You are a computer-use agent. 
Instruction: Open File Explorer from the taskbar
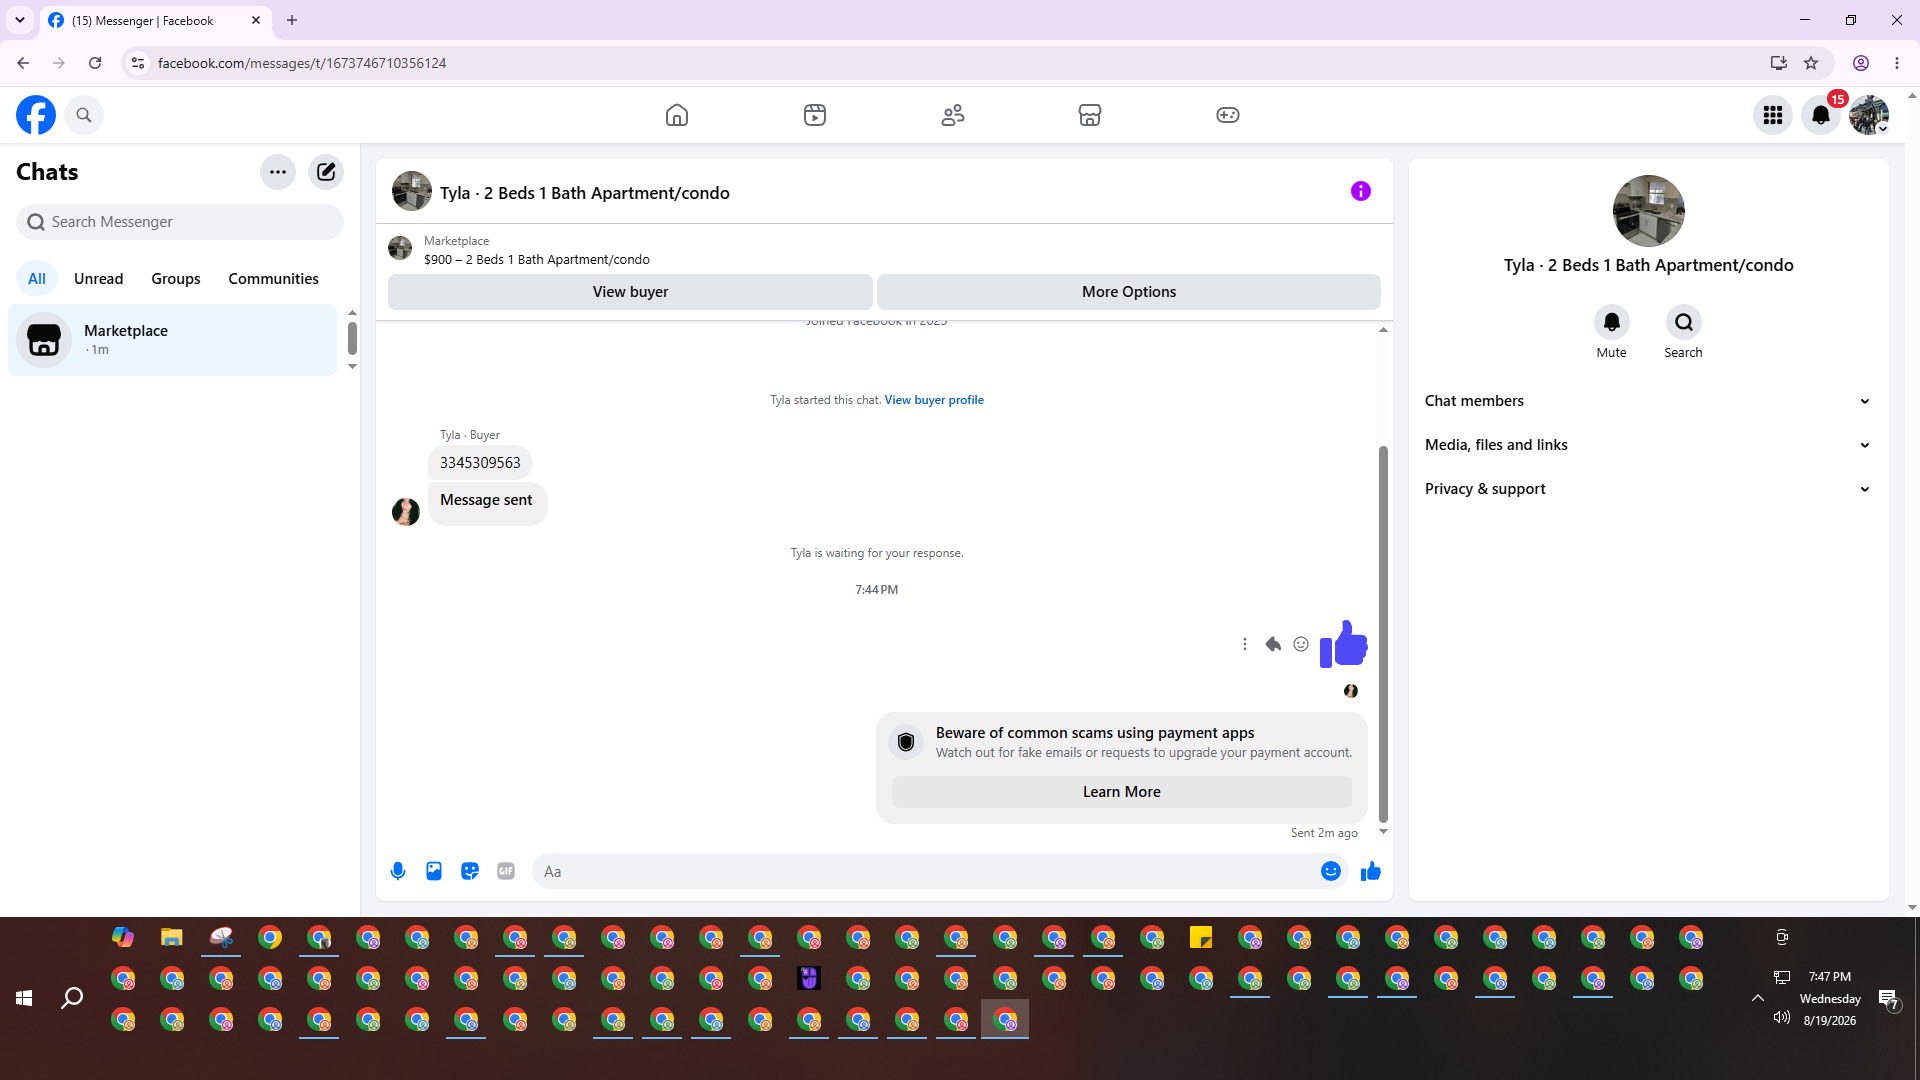172,937
